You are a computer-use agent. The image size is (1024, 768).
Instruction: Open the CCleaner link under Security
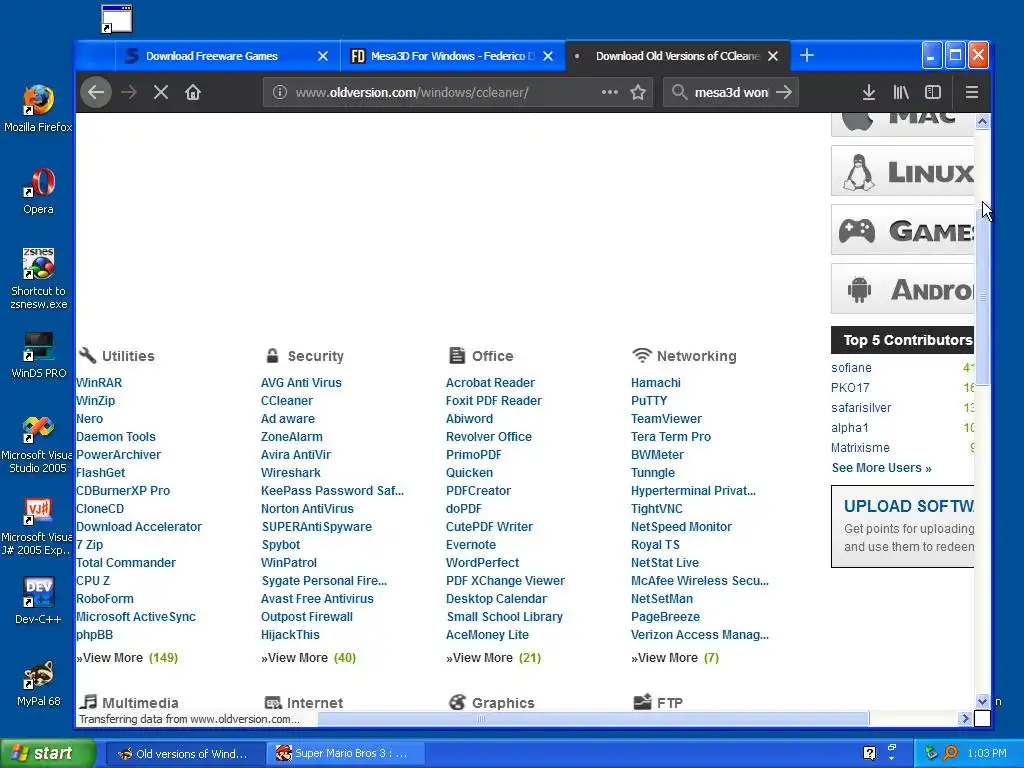click(x=287, y=400)
